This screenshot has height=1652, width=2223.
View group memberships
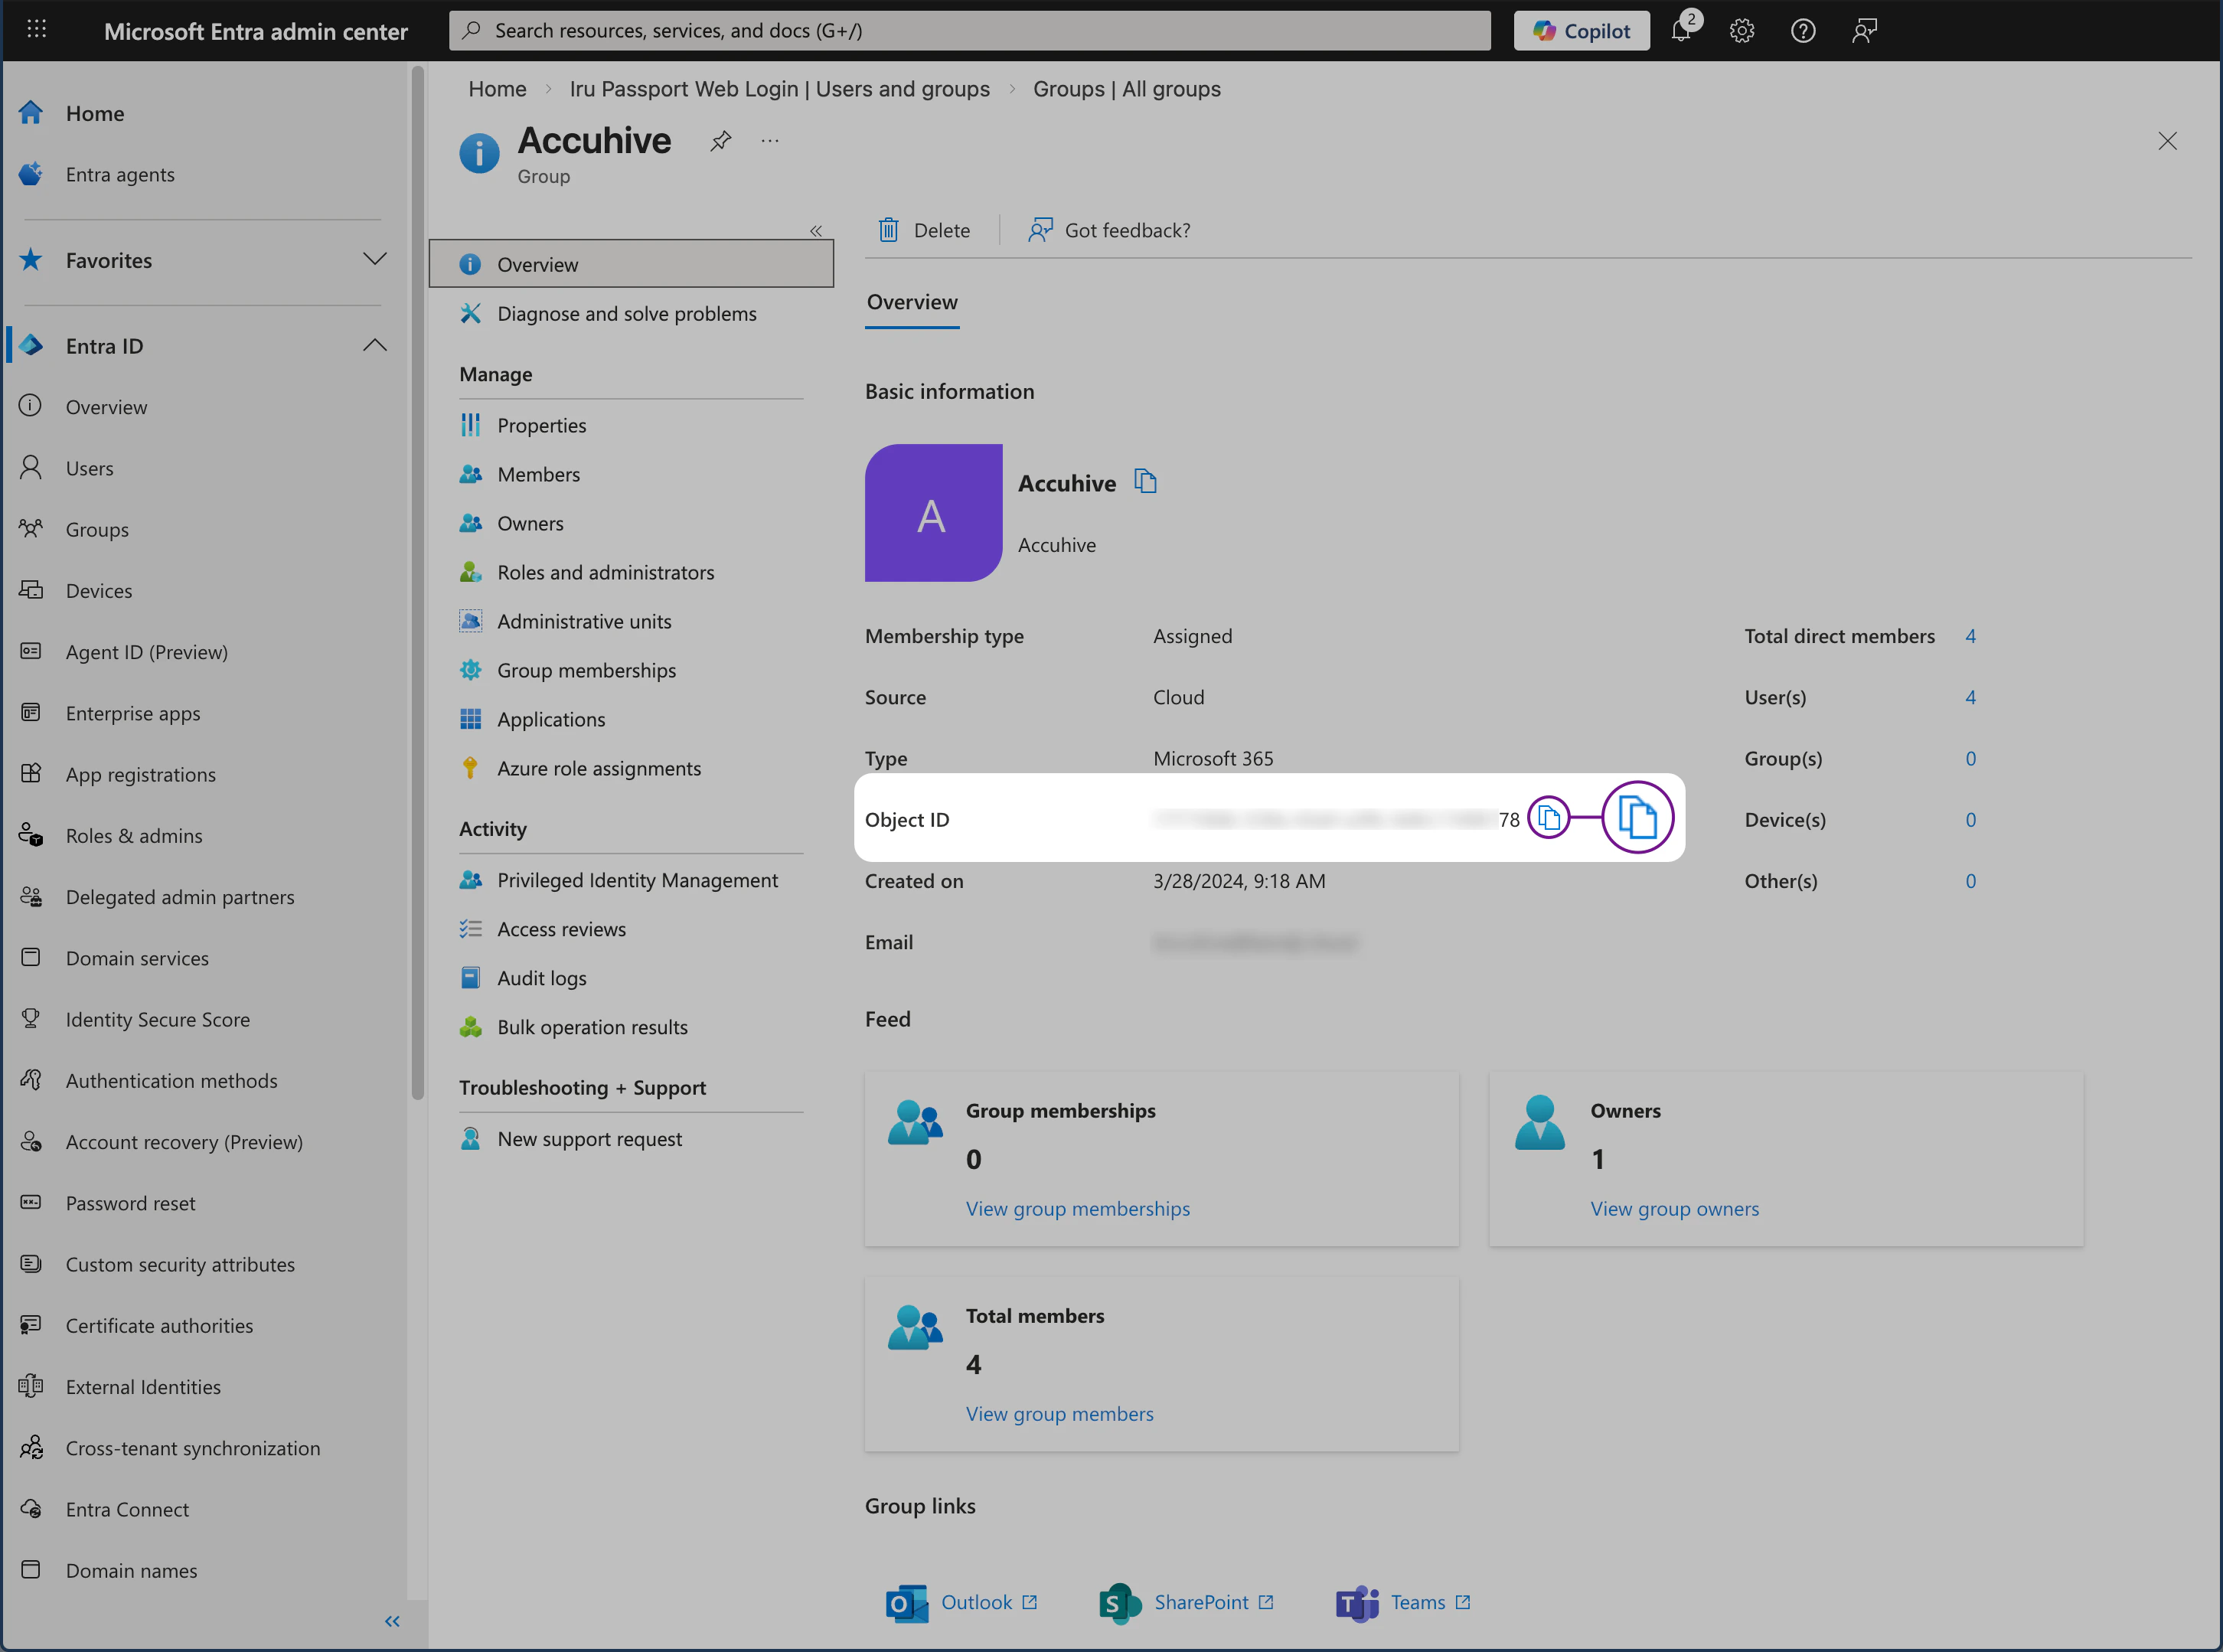[1077, 1208]
